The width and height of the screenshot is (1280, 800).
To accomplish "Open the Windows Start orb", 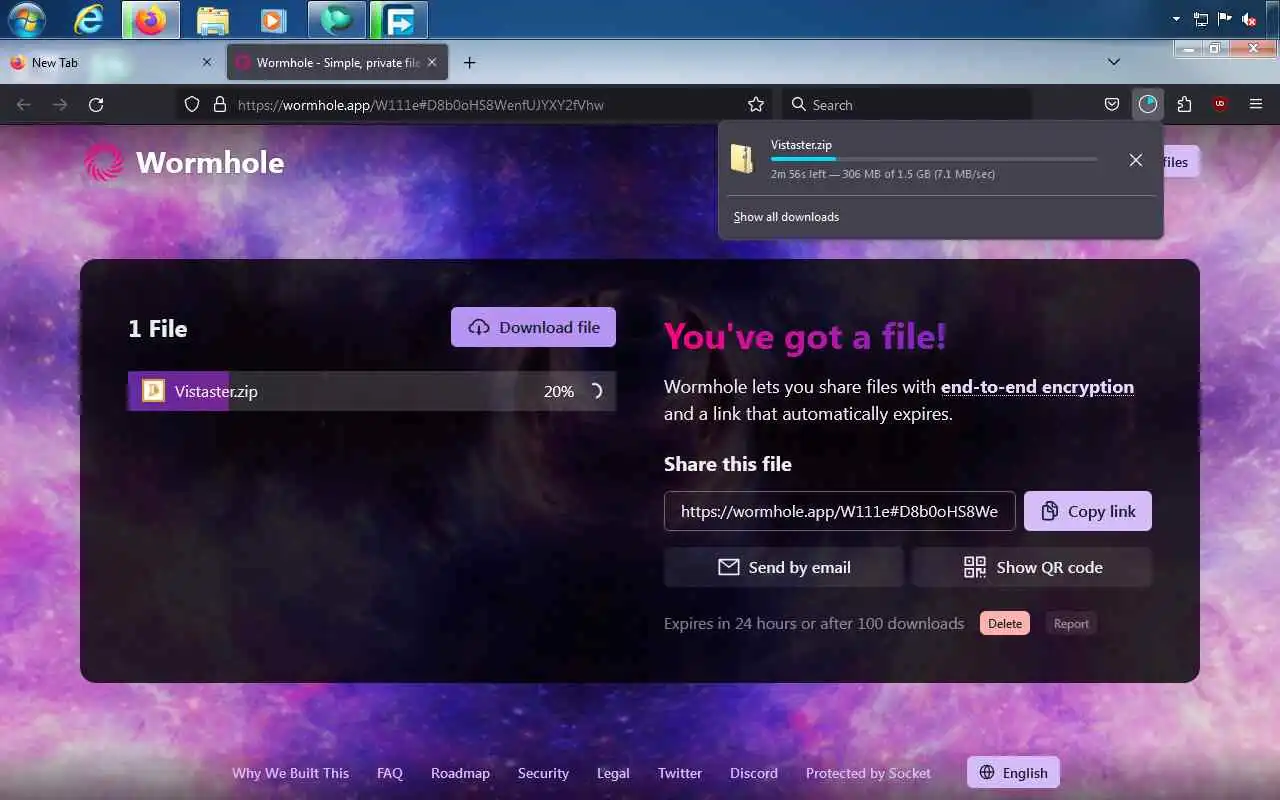I will pyautogui.click(x=27, y=19).
